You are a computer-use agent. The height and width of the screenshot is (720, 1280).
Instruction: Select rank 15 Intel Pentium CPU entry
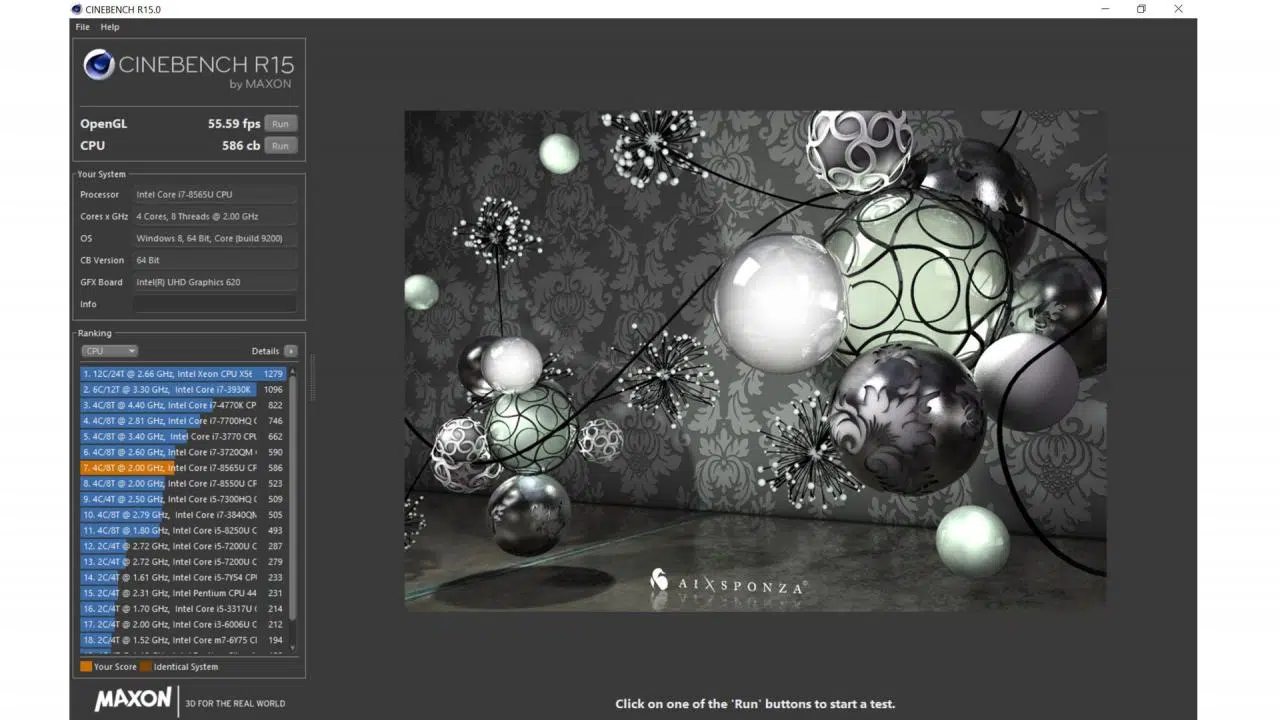tap(184, 593)
